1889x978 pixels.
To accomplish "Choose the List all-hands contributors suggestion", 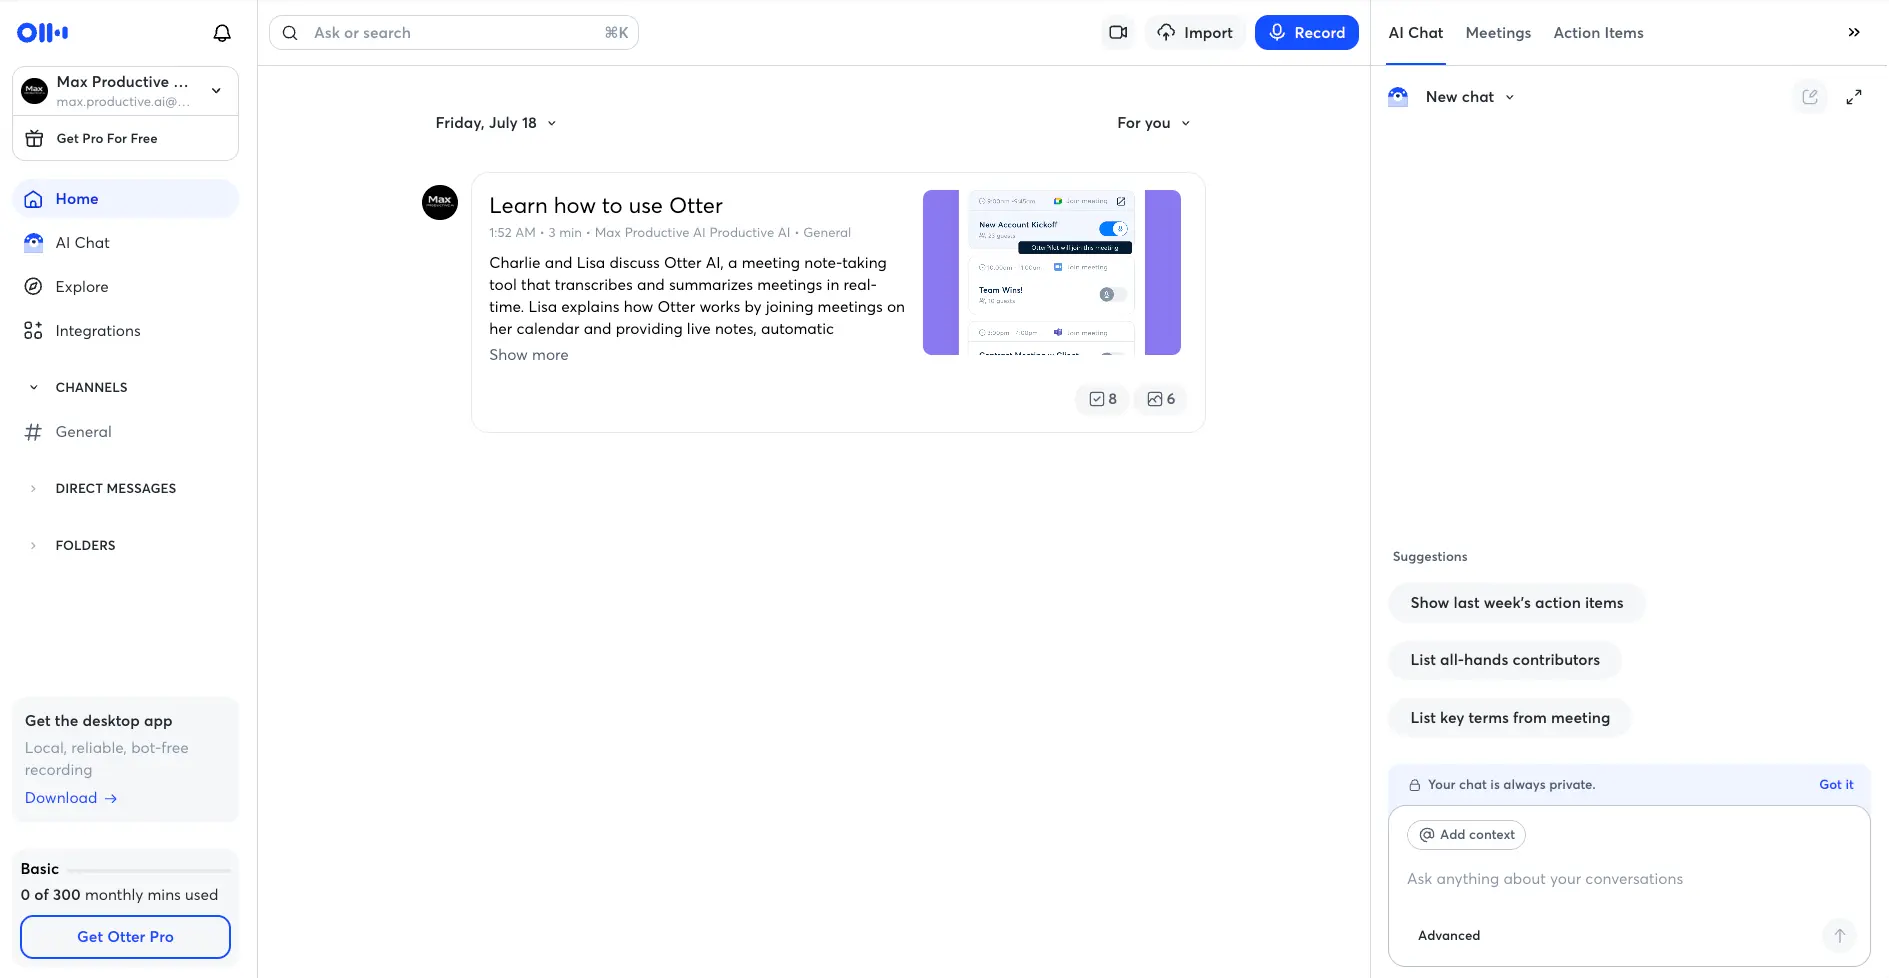I will (x=1505, y=660).
